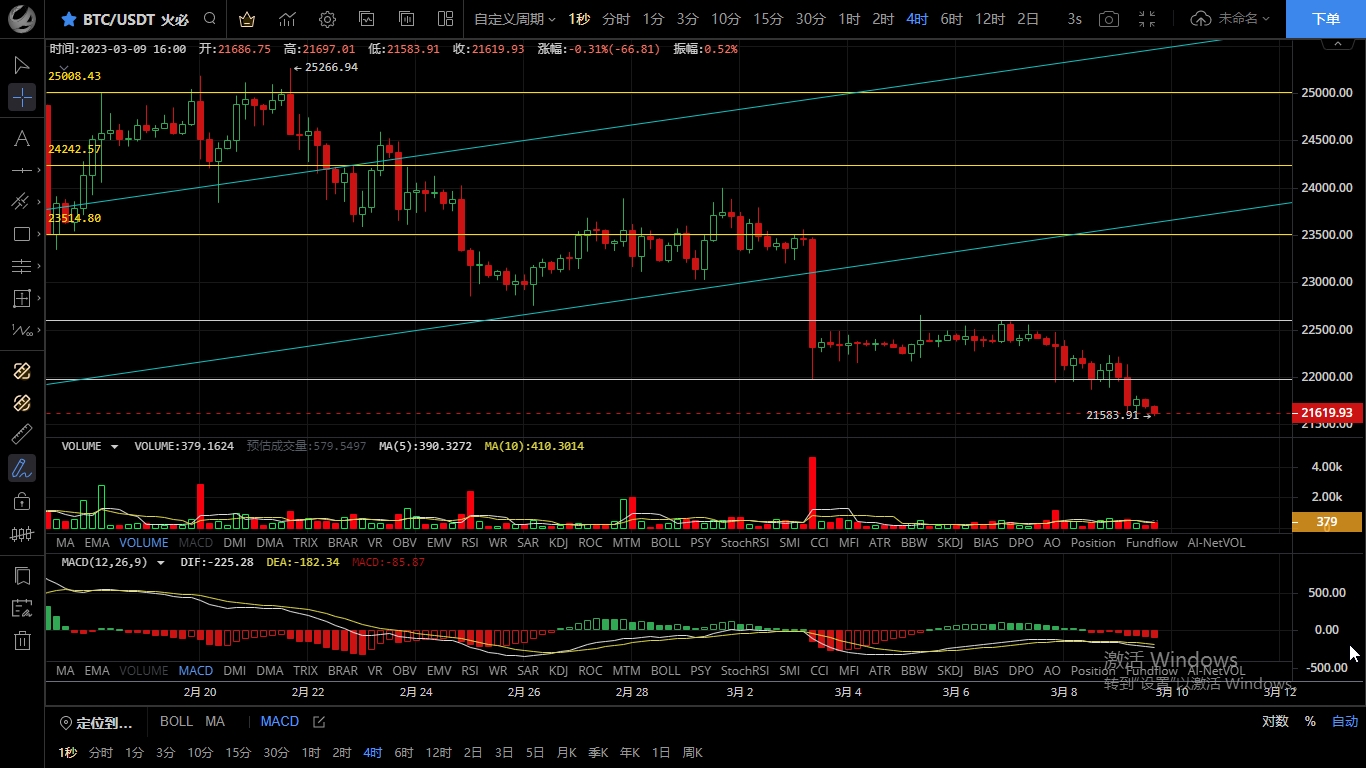Select the trend line drawing tool
Image resolution: width=1366 pixels, height=768 pixels.
(22, 202)
